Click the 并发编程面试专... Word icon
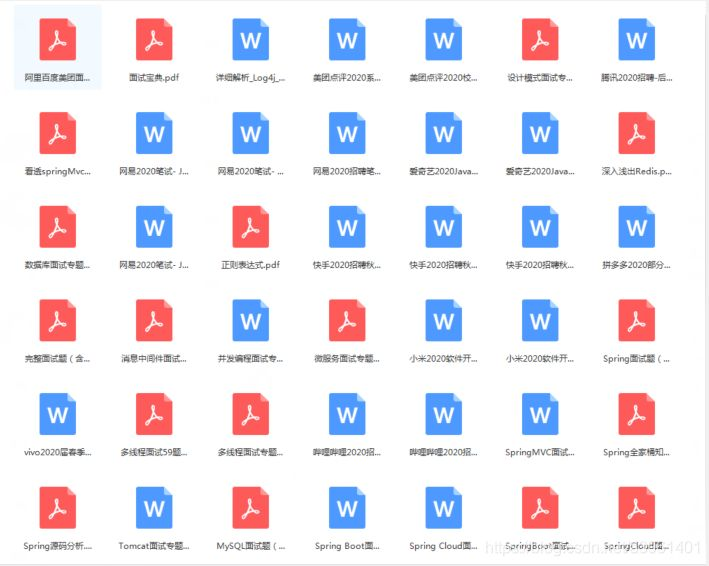Viewport: 709px width, 566px height. 251,320
